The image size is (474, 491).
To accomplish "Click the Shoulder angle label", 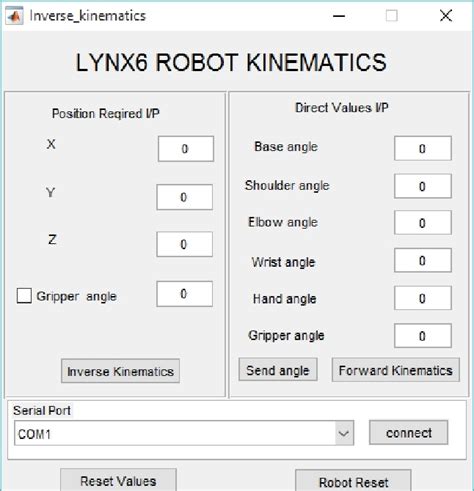I will tap(287, 186).
